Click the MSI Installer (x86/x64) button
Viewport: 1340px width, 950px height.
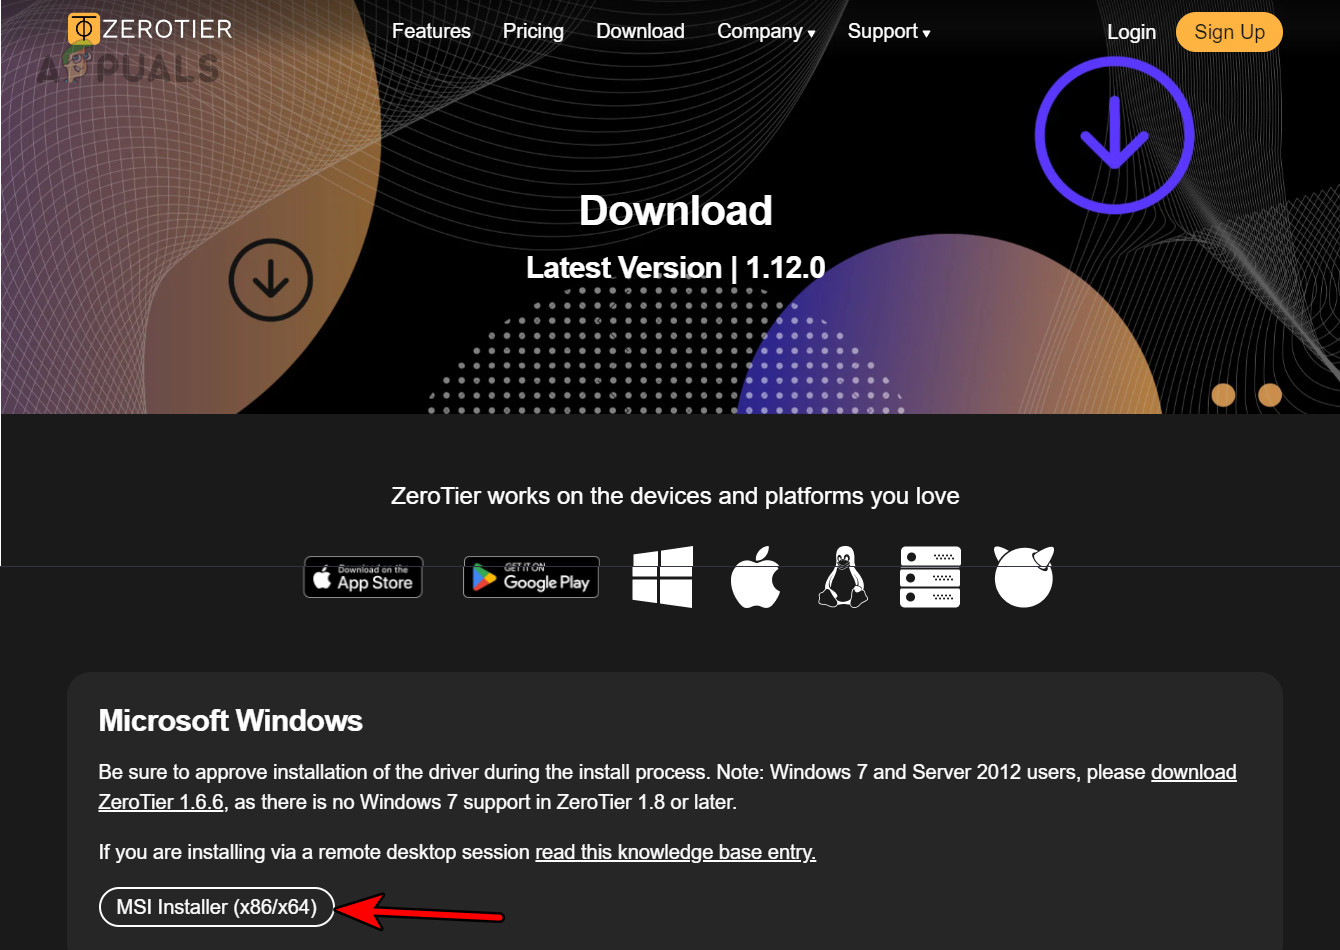(x=216, y=907)
